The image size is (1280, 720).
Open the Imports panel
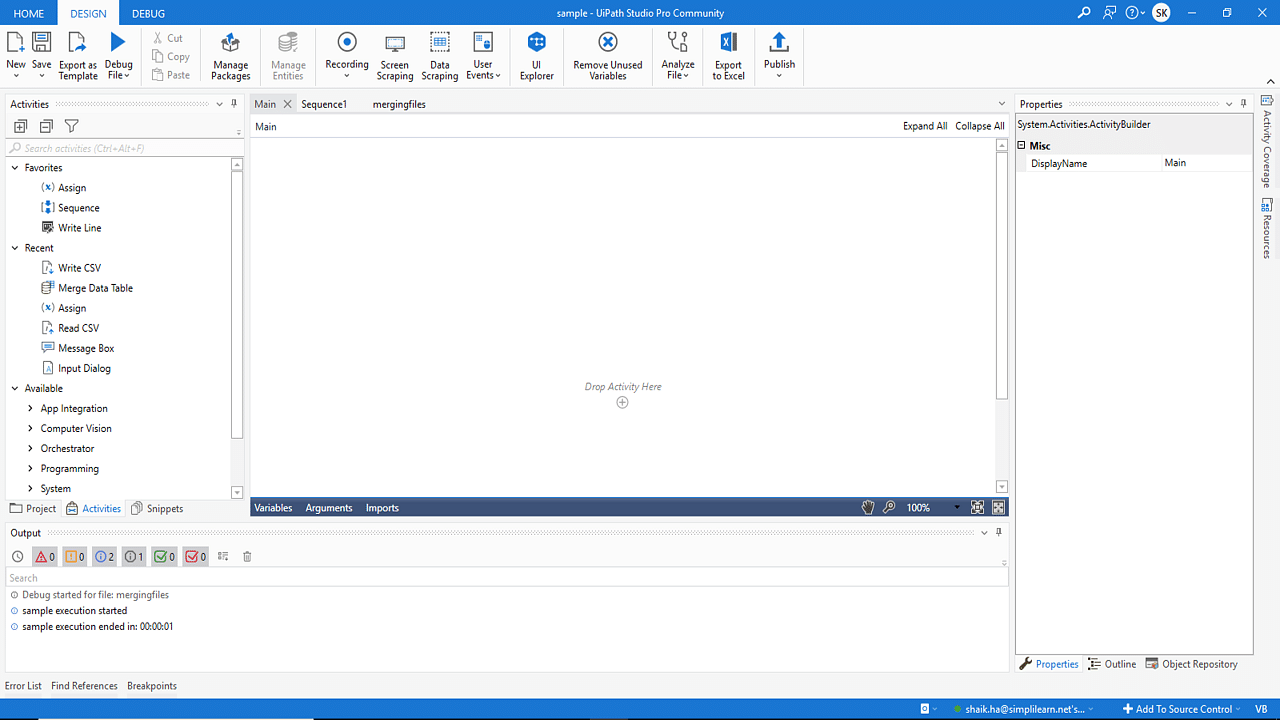click(382, 508)
